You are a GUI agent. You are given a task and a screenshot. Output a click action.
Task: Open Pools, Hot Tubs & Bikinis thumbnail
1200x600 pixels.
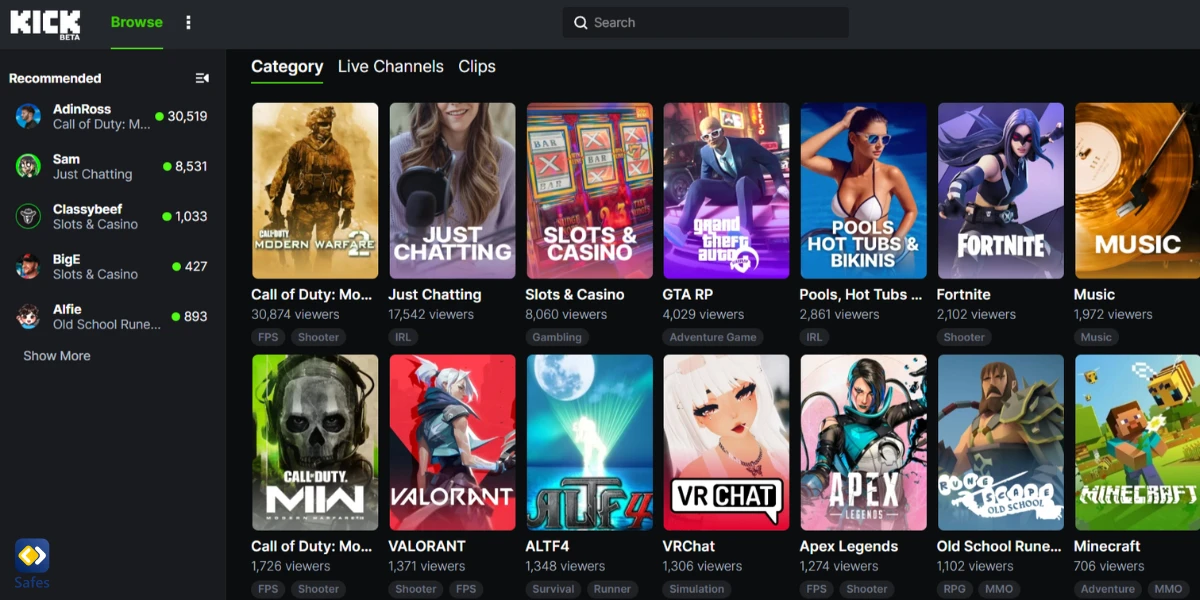pyautogui.click(x=863, y=191)
